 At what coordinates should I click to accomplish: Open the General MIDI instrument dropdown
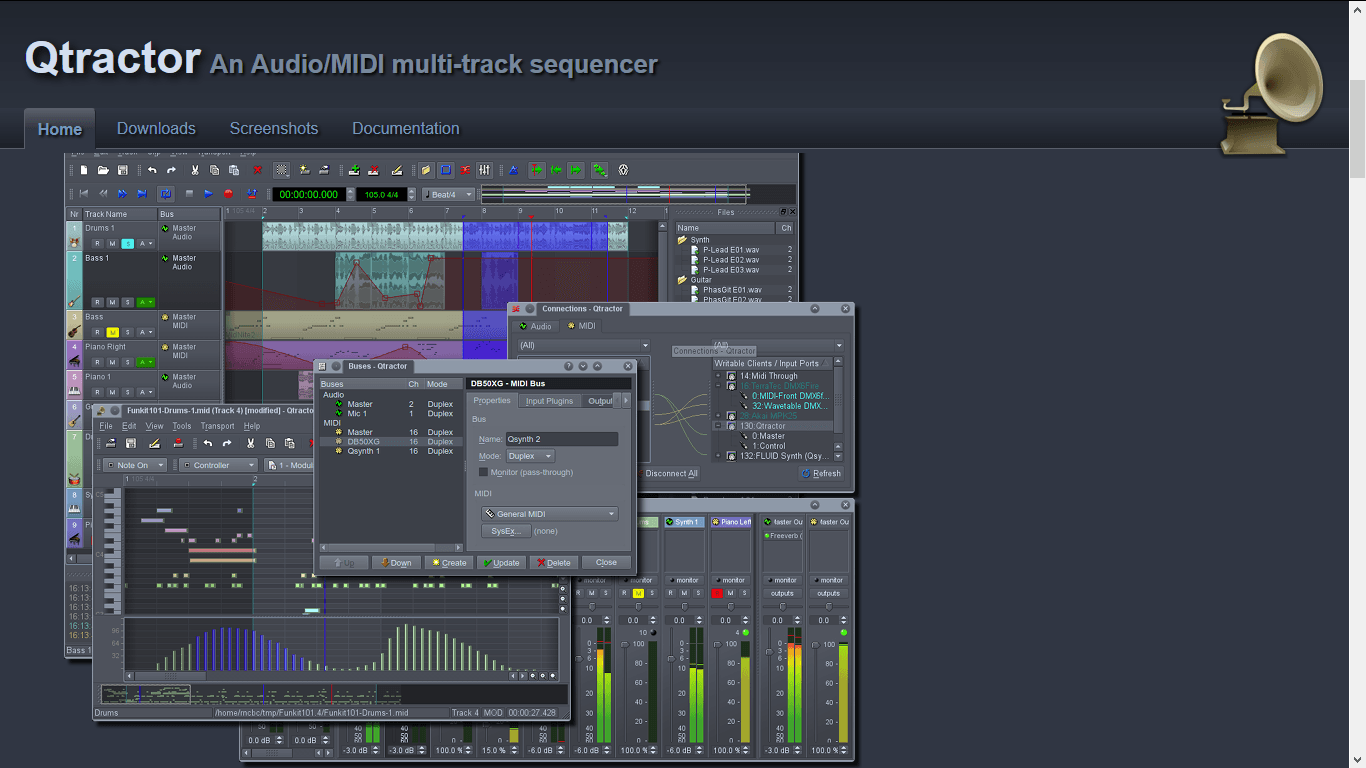coord(549,514)
